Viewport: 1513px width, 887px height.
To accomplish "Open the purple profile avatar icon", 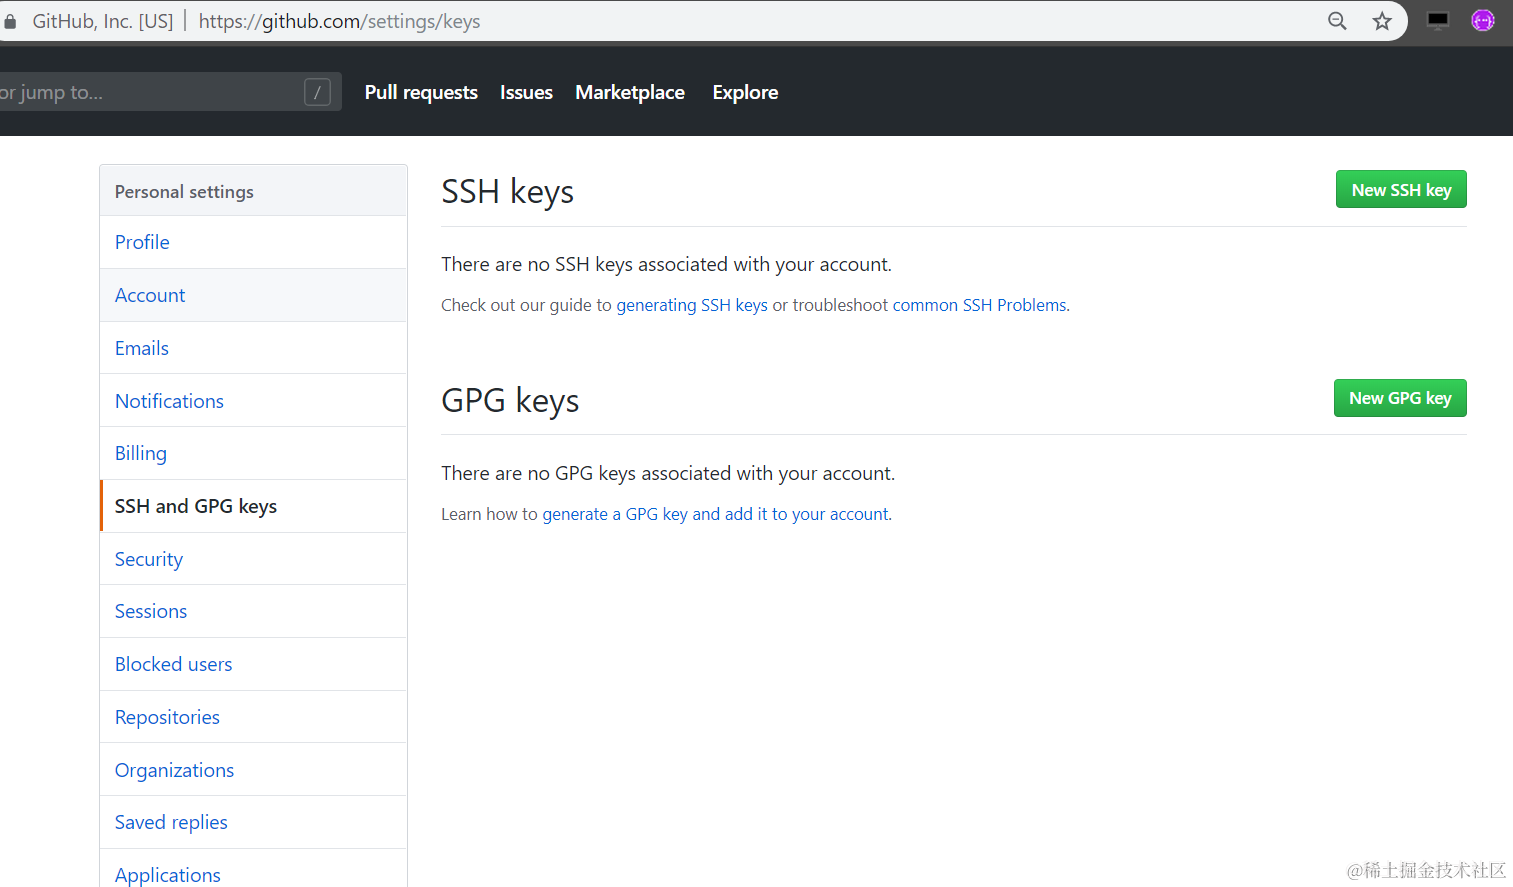I will coord(1483,20).
